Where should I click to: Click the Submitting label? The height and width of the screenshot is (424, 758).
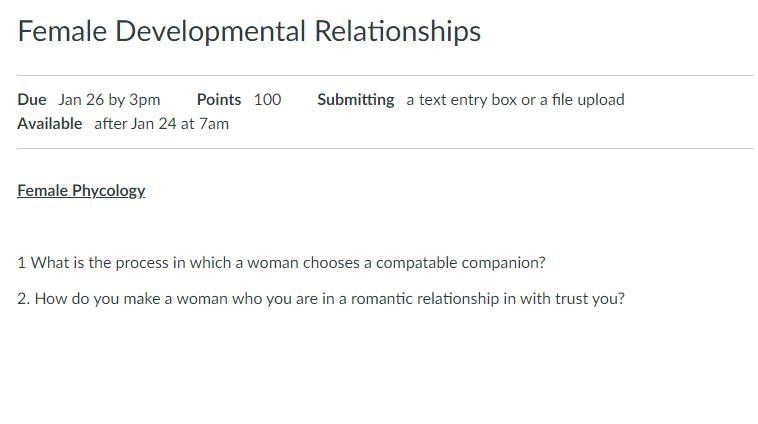click(356, 100)
